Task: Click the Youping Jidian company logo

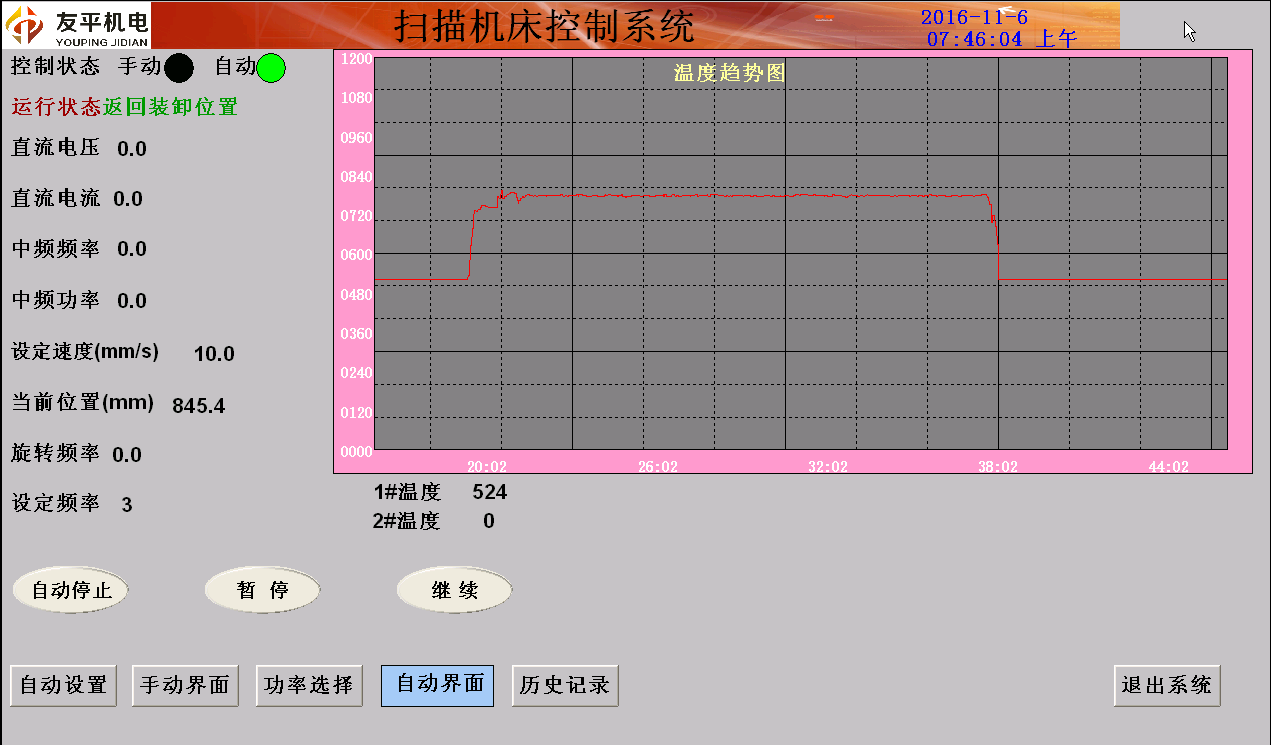Action: (x=76, y=25)
